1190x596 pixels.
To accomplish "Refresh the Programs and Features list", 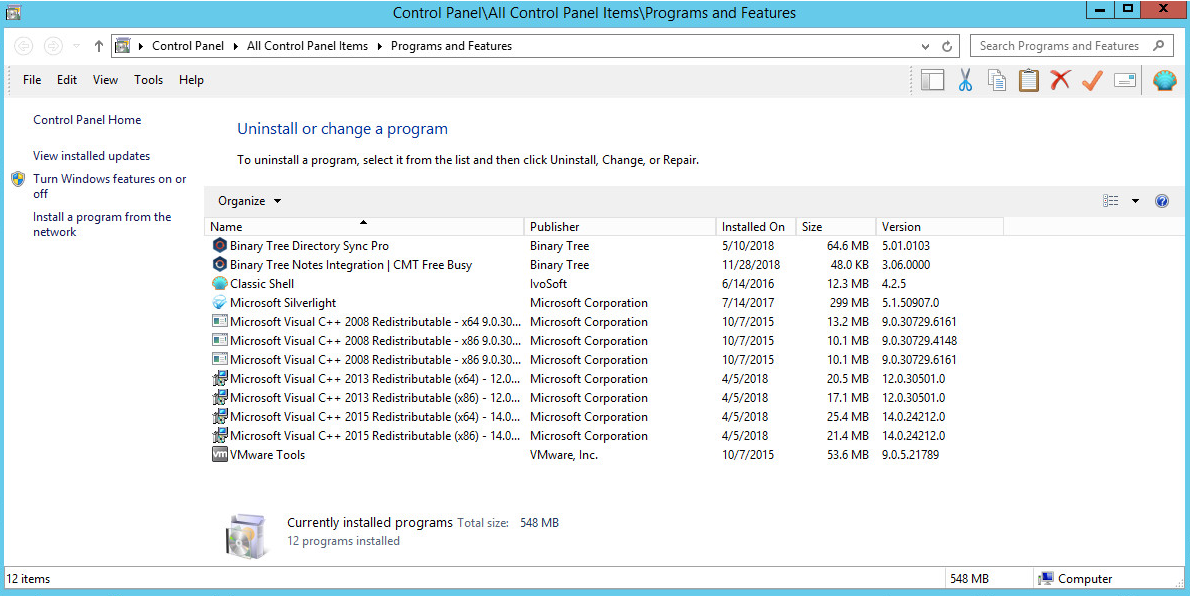I will click(948, 46).
